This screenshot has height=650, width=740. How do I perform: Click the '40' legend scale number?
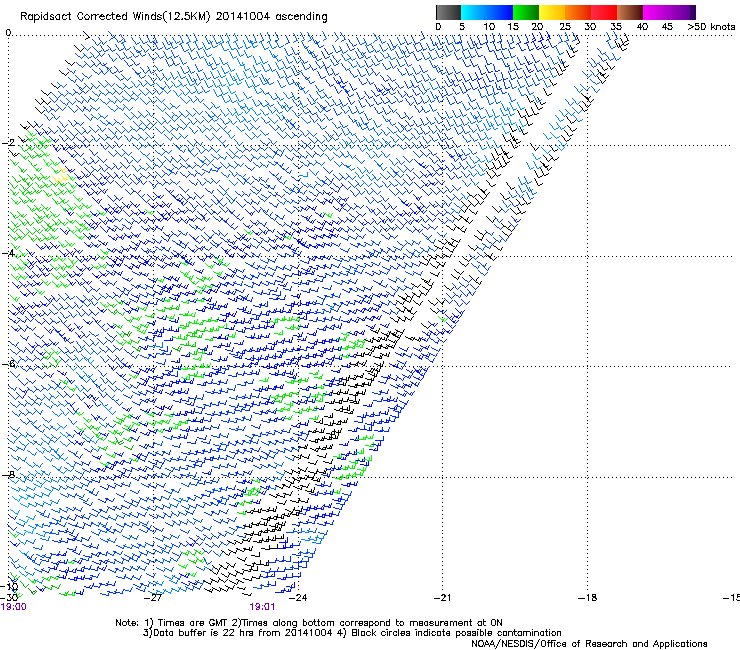click(642, 27)
